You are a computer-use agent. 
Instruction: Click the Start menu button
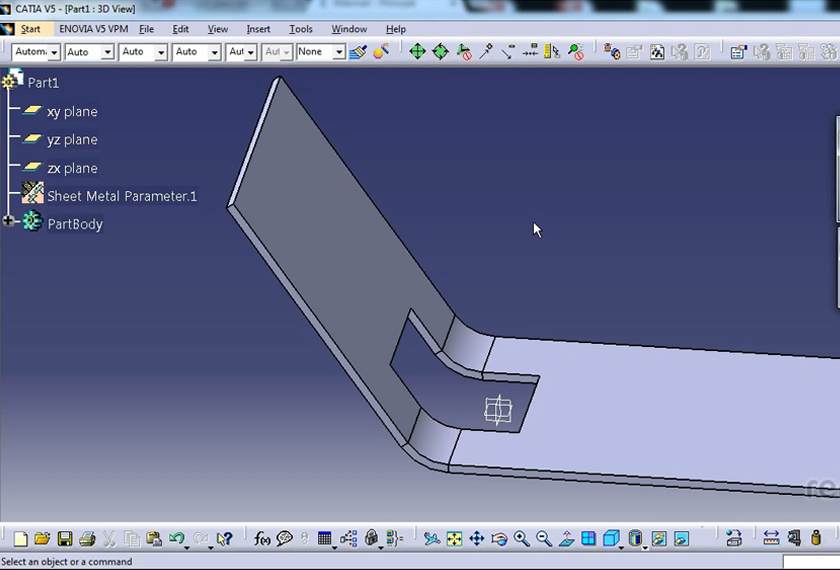click(30, 29)
